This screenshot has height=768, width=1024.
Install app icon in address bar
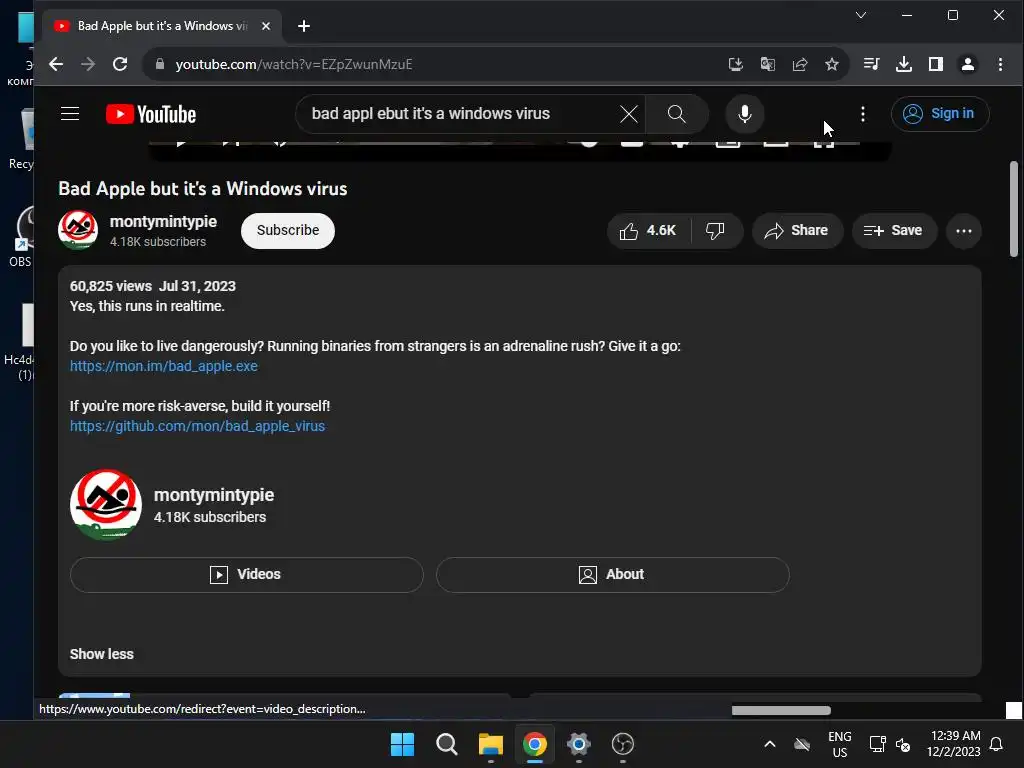pos(736,64)
